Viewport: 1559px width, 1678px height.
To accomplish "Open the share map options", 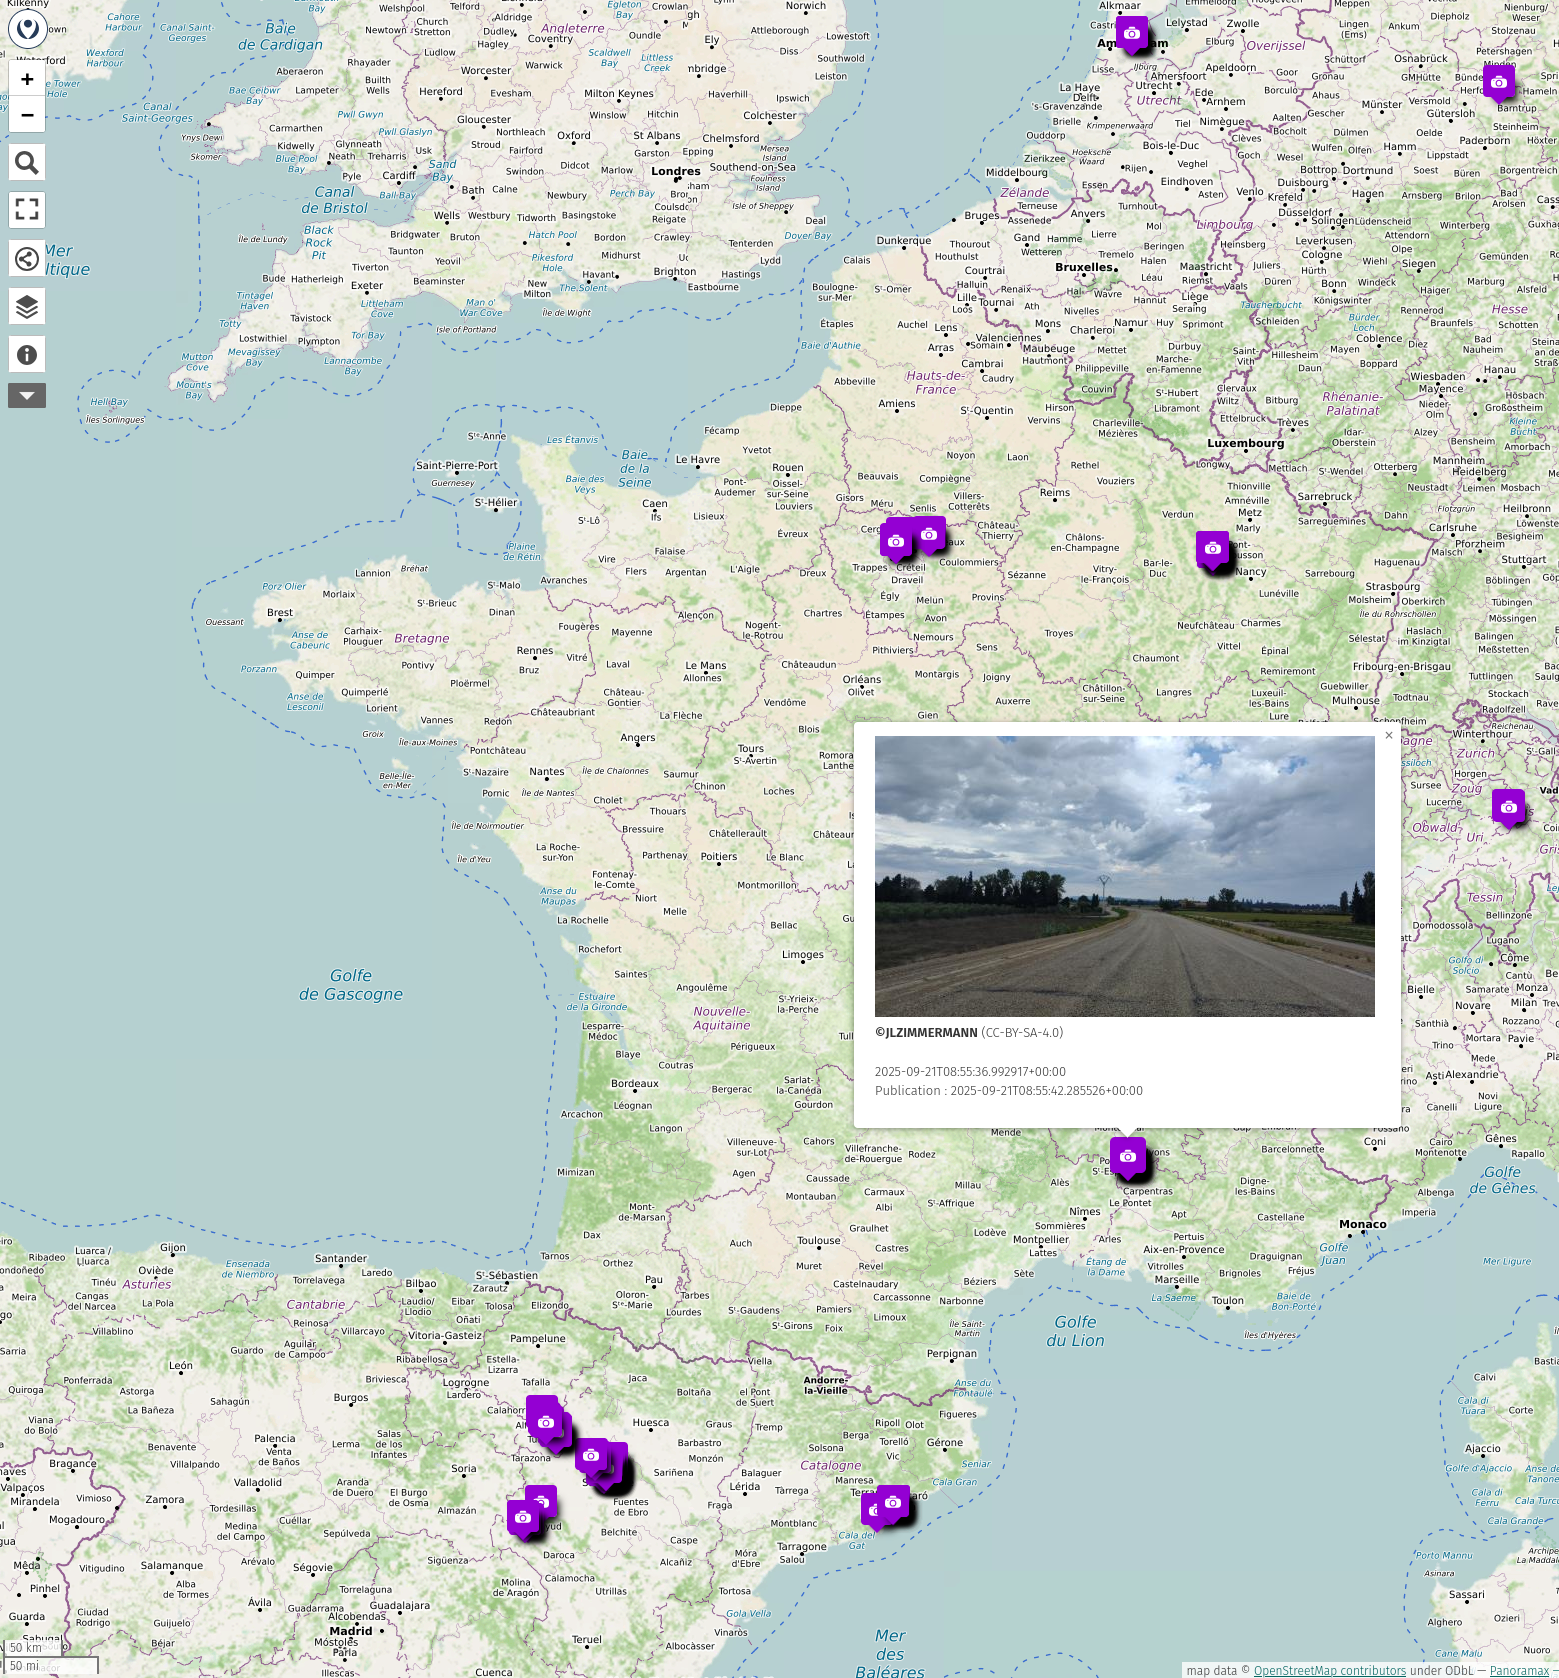I will pyautogui.click(x=27, y=258).
